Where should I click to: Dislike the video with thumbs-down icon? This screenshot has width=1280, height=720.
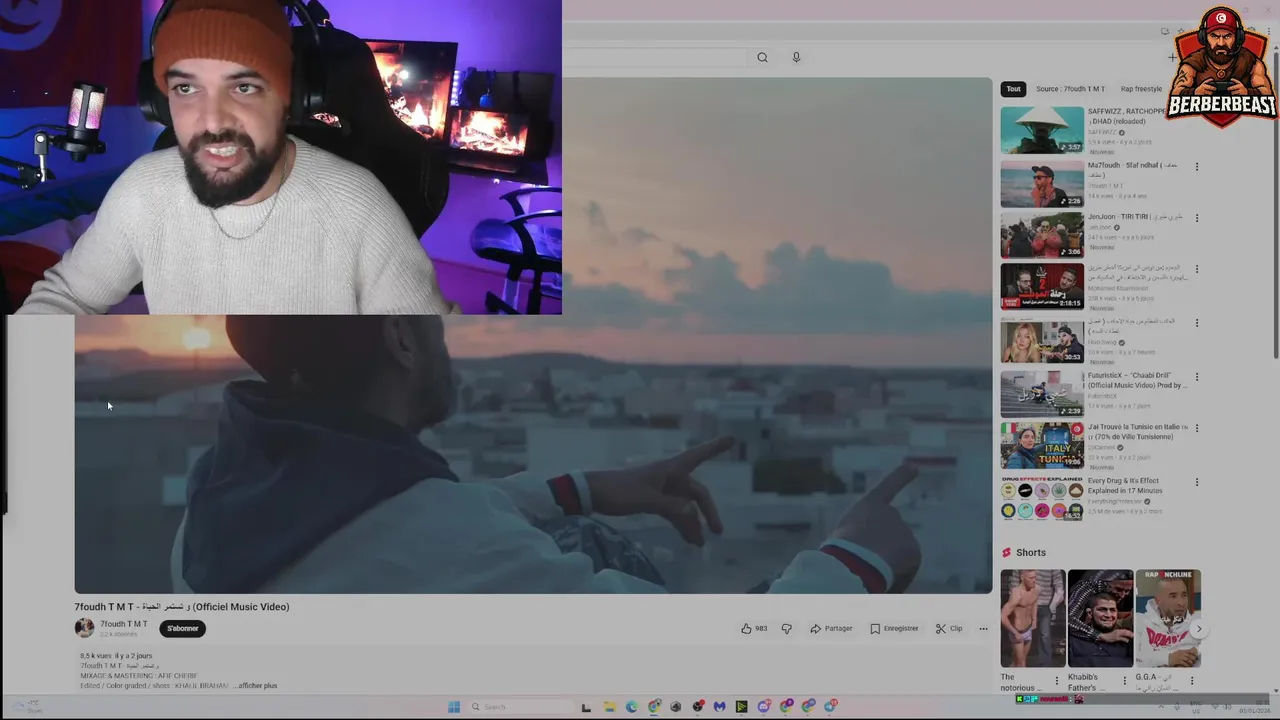[x=786, y=628]
